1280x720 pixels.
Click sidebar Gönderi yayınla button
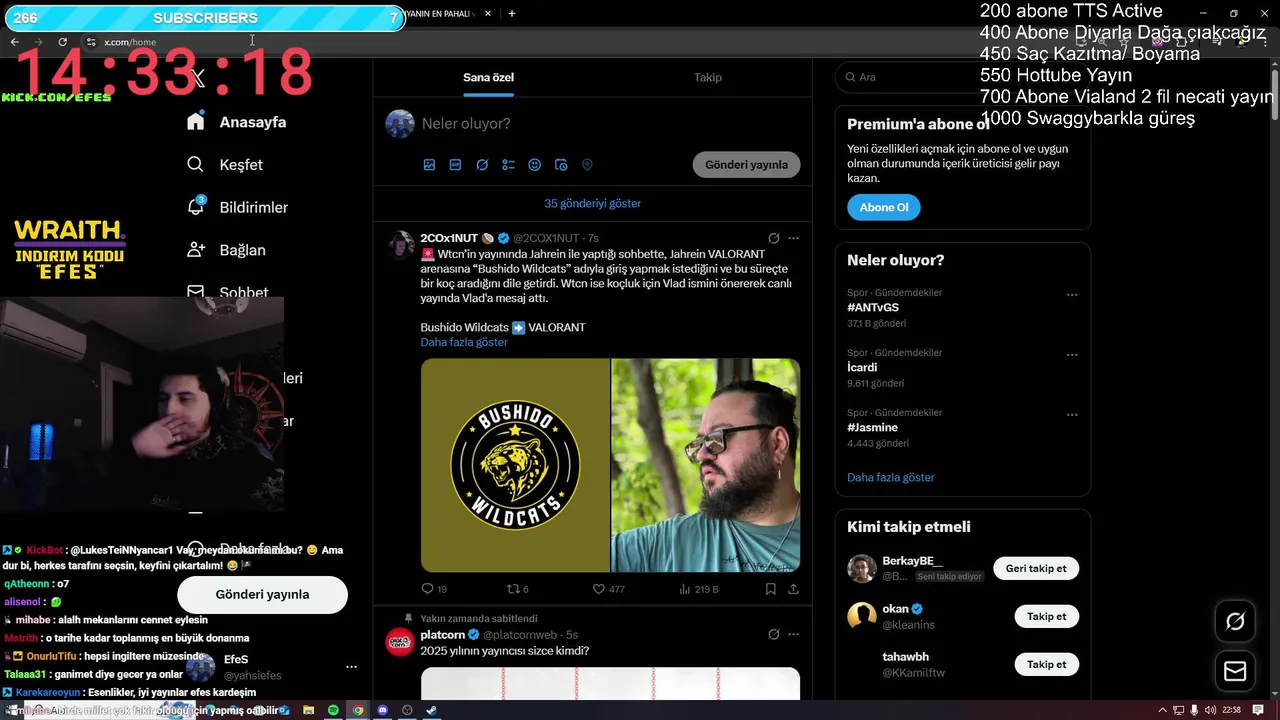(262, 594)
